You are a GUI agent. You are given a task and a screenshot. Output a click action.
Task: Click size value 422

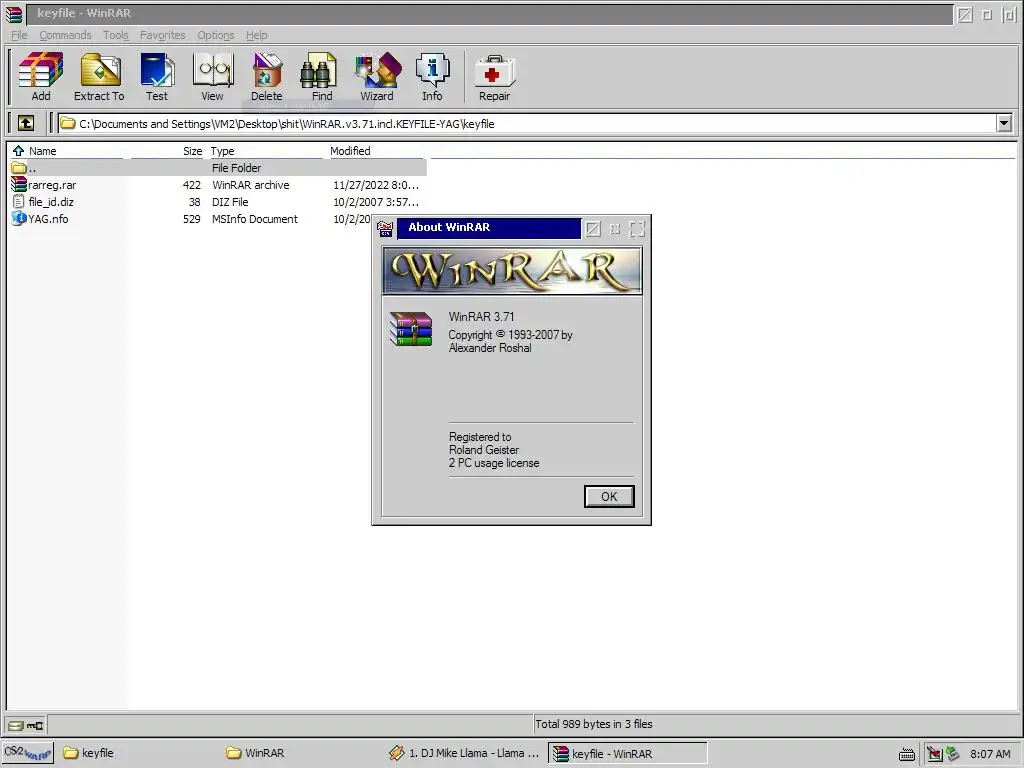click(x=192, y=185)
